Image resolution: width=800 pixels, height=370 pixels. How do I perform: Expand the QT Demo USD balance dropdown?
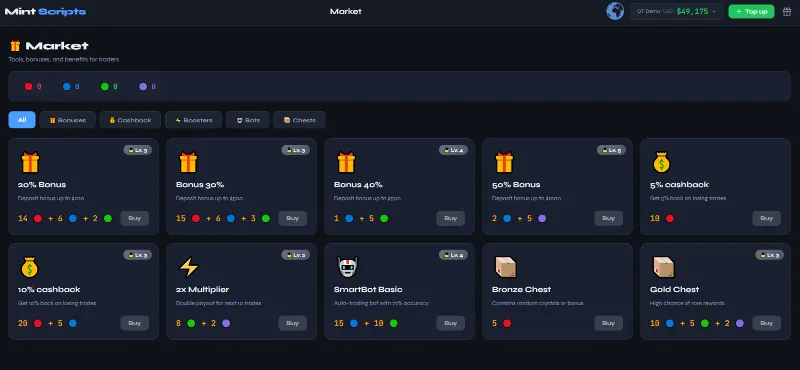(677, 11)
